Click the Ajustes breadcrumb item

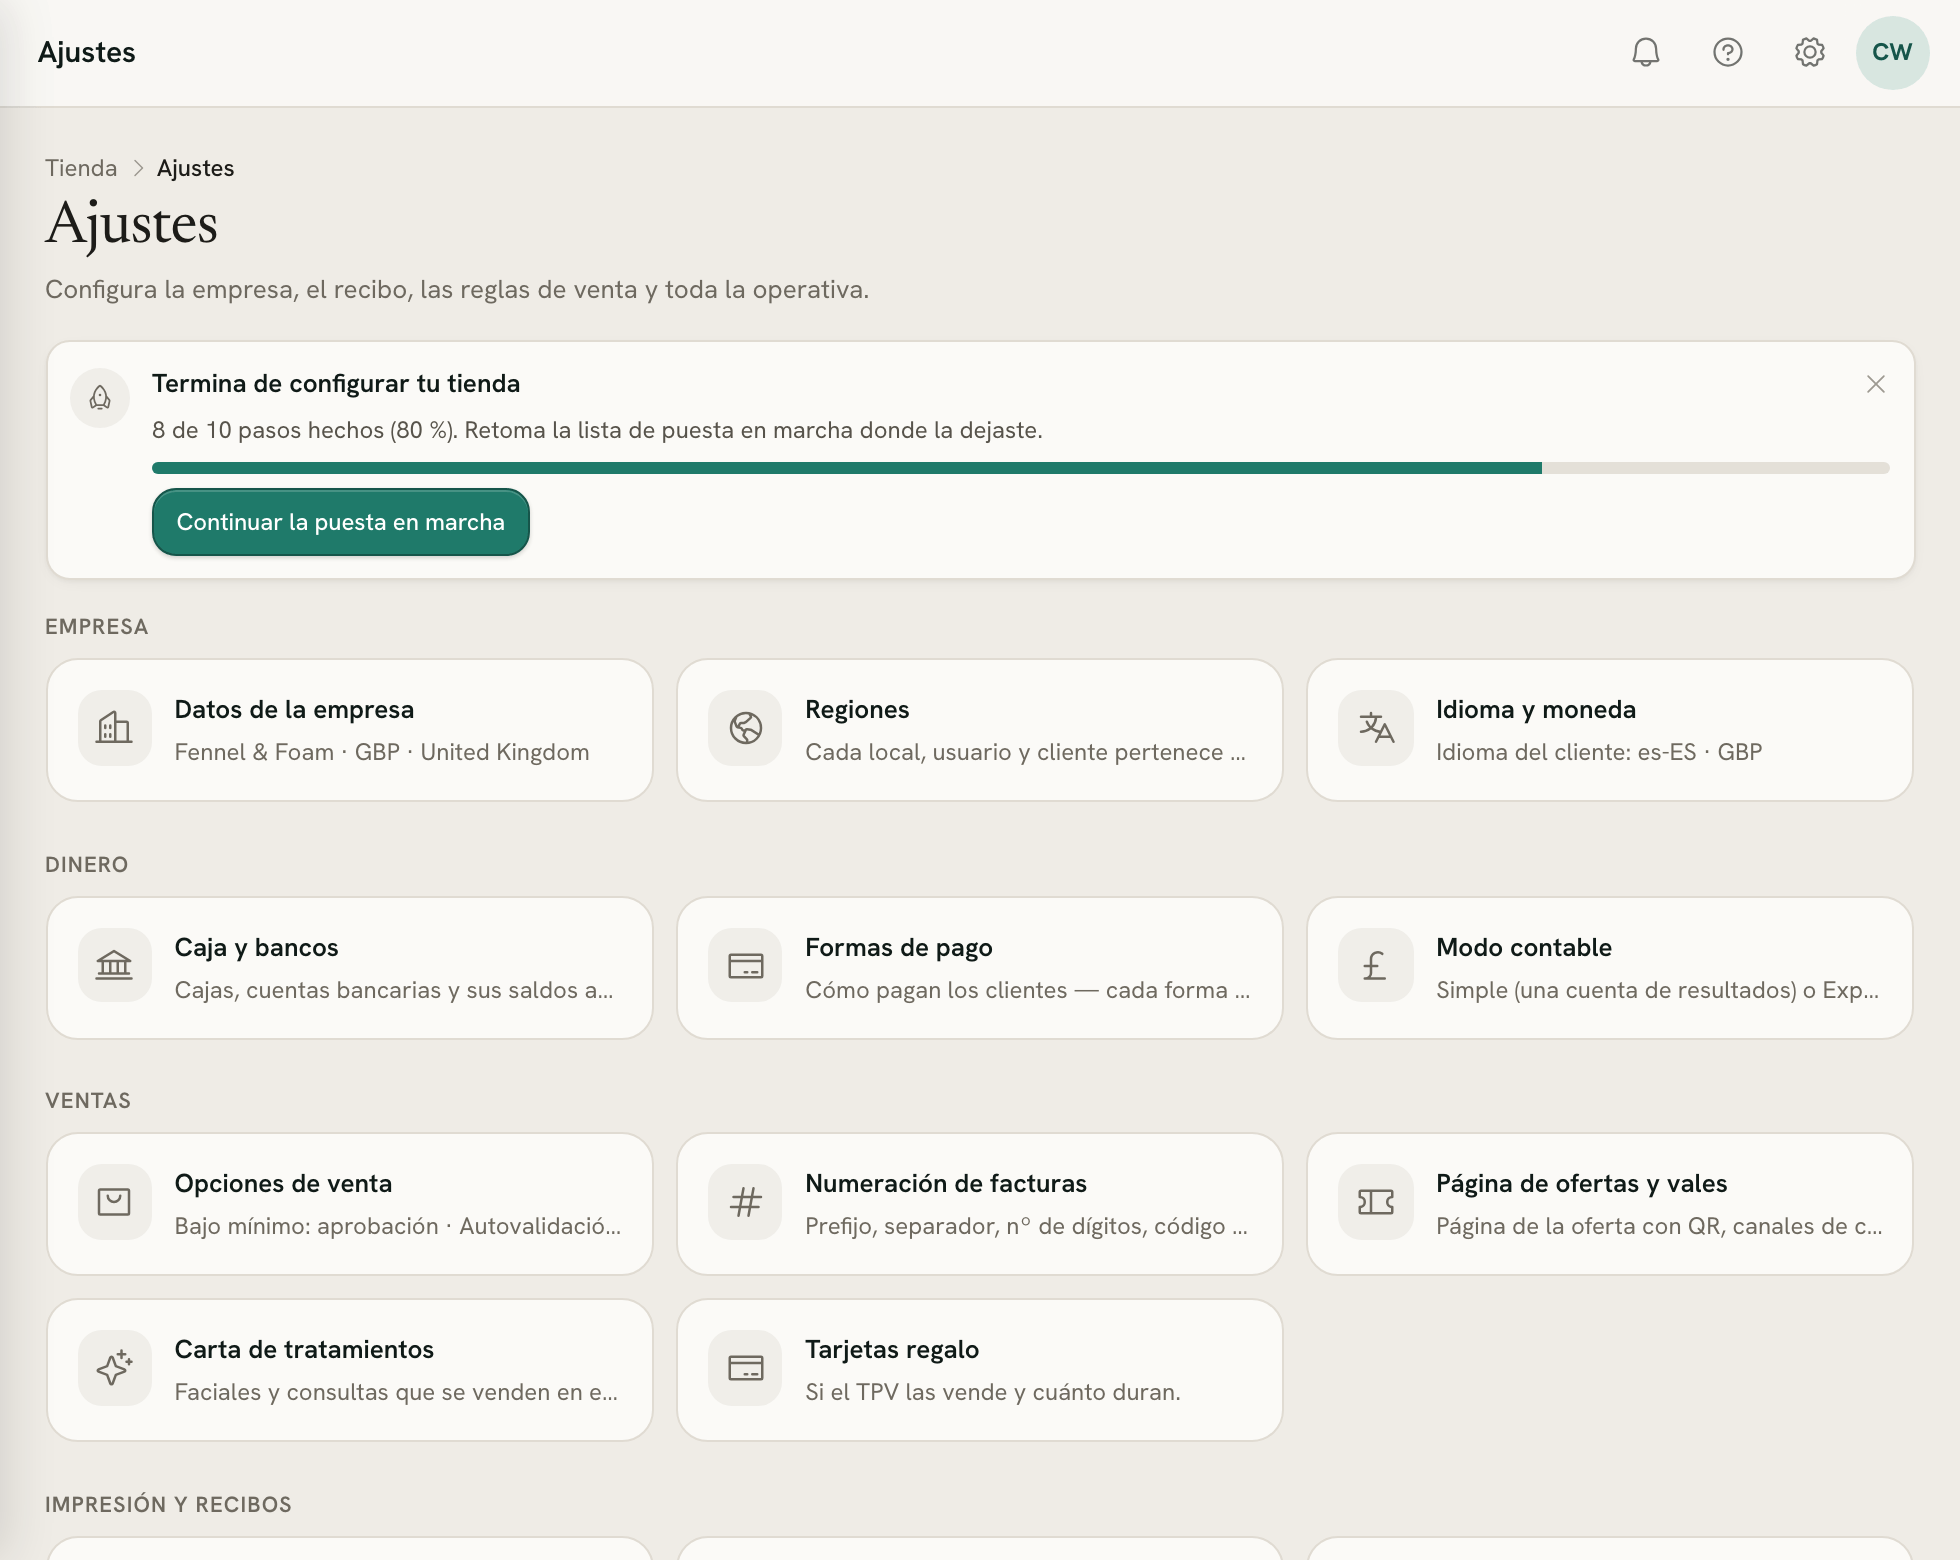click(x=195, y=168)
